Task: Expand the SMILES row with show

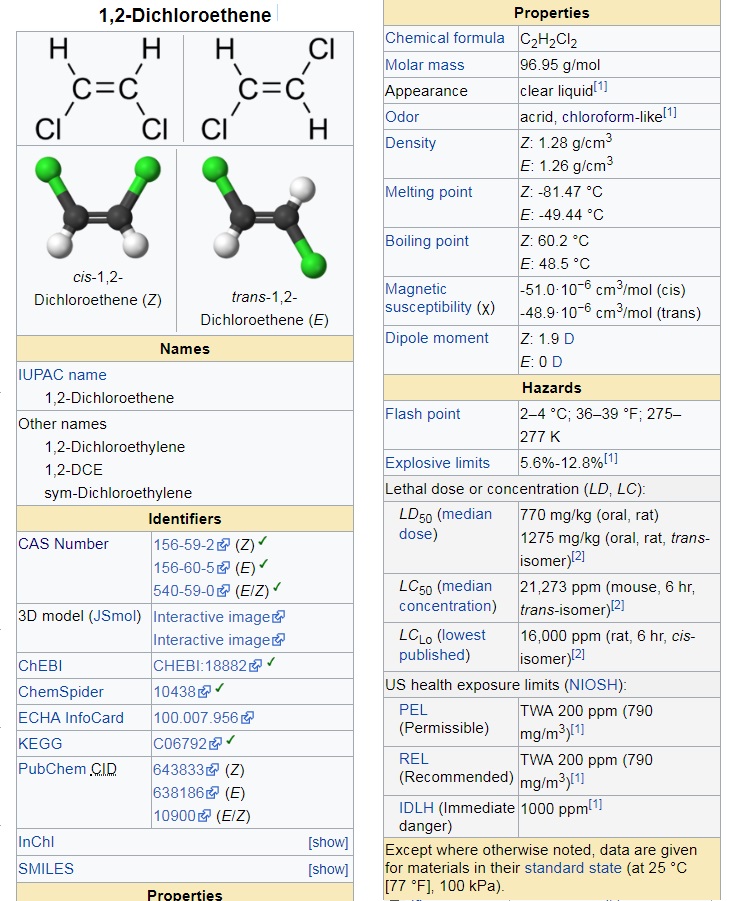Action: coord(328,869)
